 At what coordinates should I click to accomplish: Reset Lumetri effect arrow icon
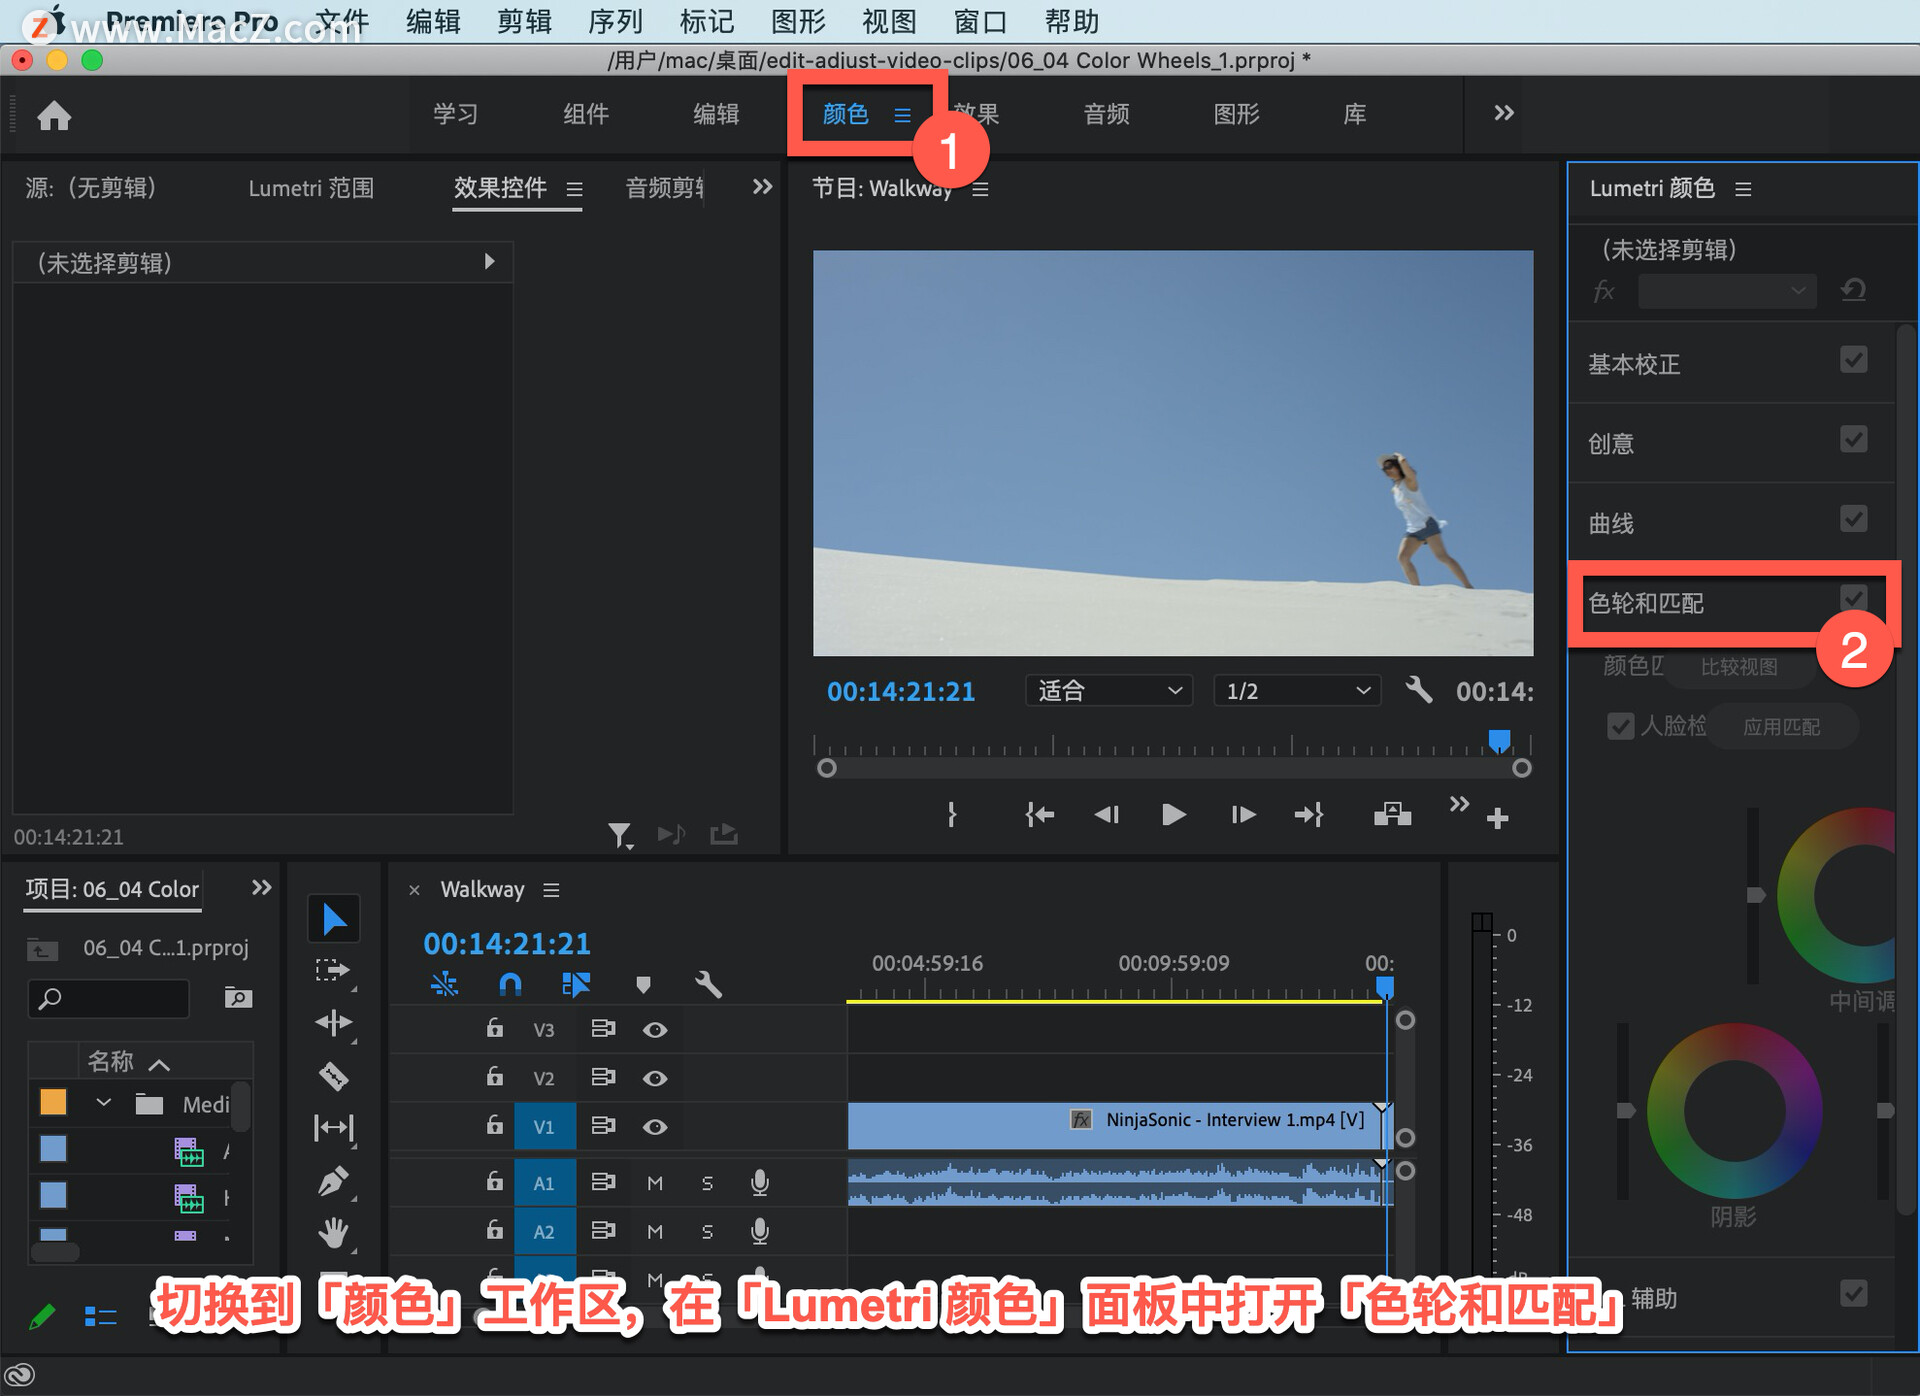[x=1853, y=291]
